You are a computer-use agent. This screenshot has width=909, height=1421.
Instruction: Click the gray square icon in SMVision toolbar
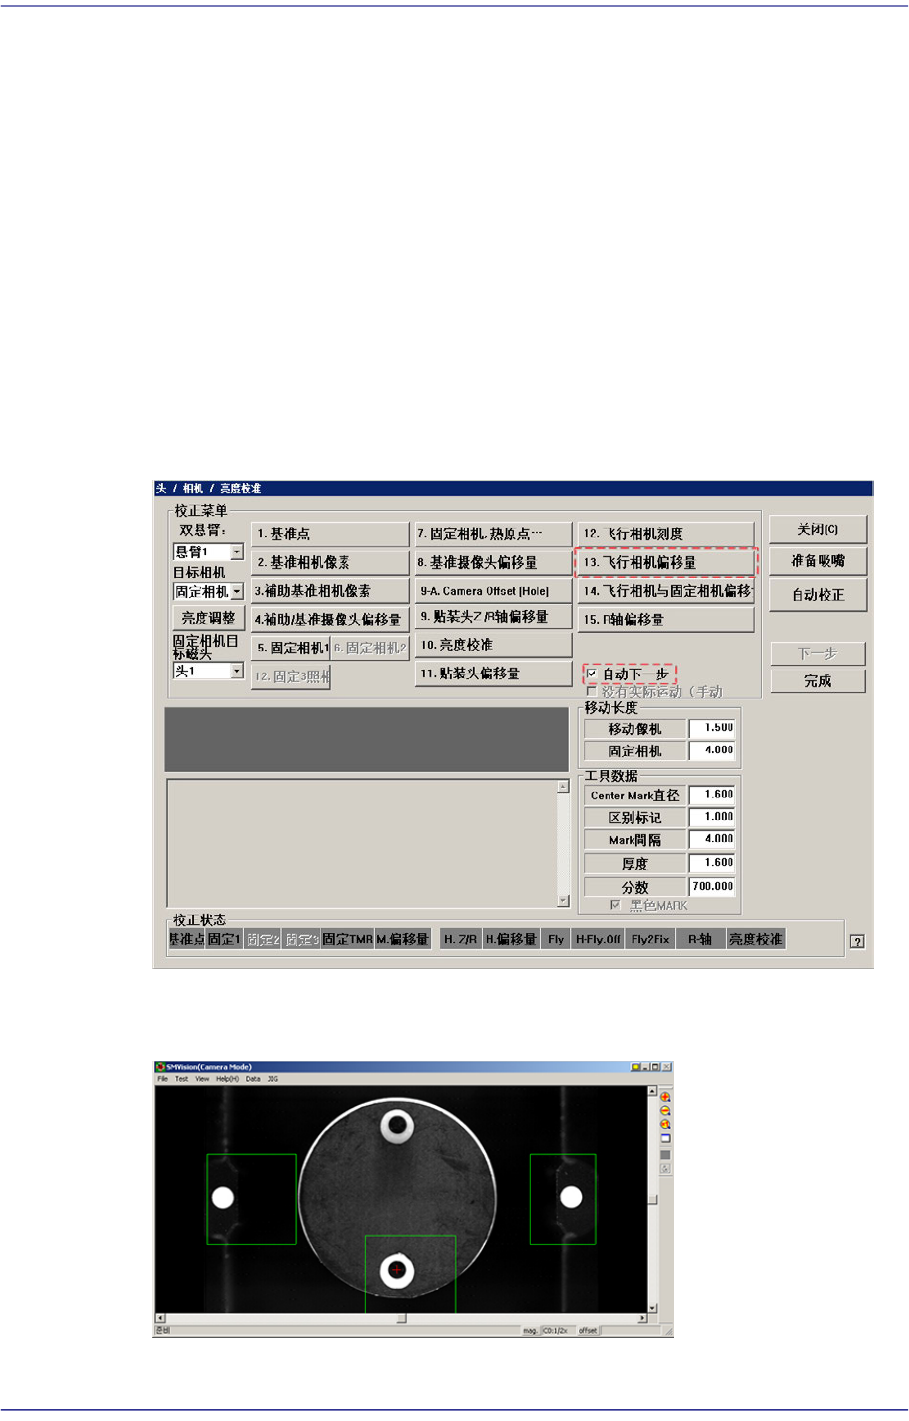pyautogui.click(x=665, y=1155)
